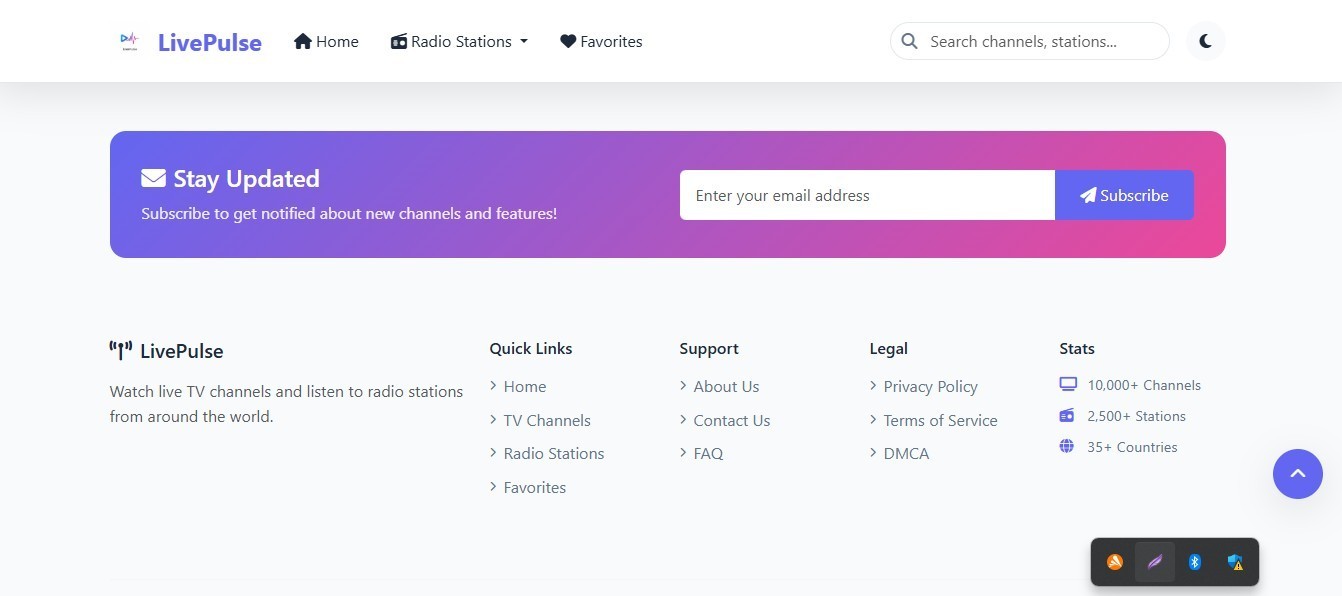Open the Windows Security shield tray icon
The height and width of the screenshot is (596, 1342).
click(1236, 562)
